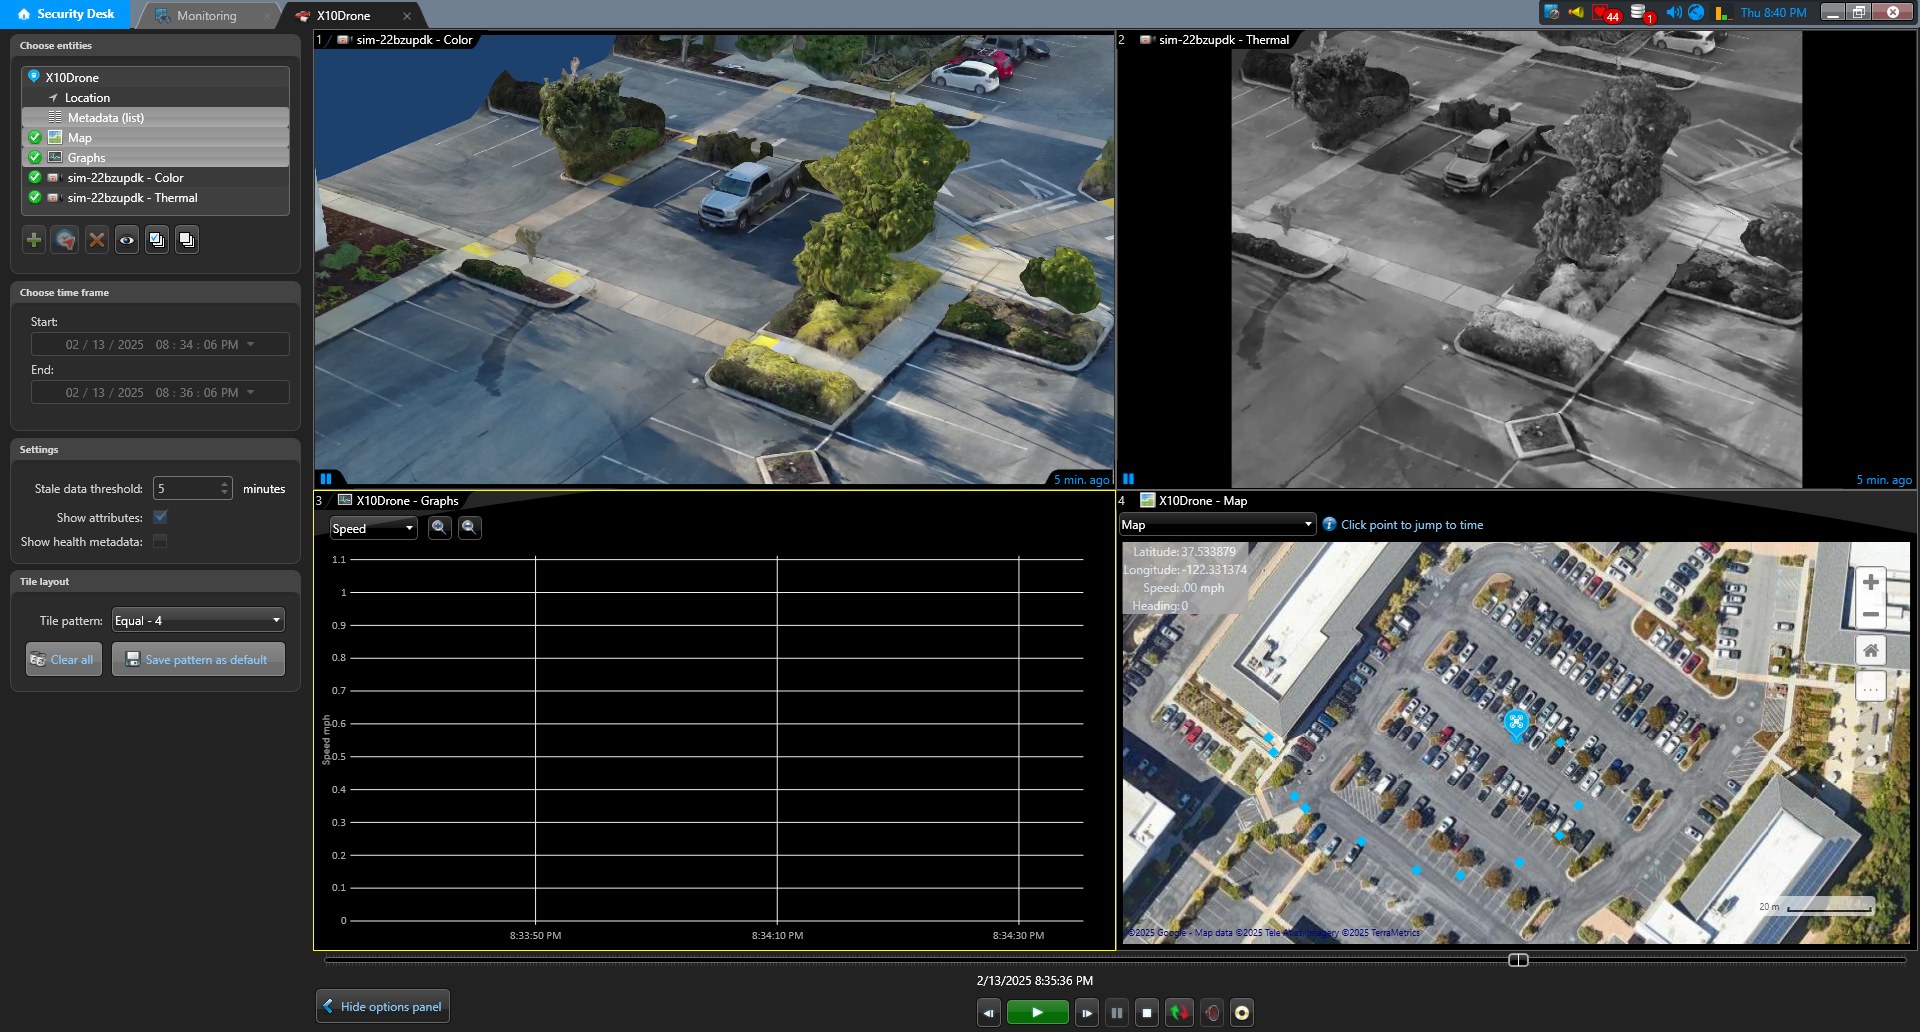Open the Security Desk home tab

pyautogui.click(x=66, y=14)
